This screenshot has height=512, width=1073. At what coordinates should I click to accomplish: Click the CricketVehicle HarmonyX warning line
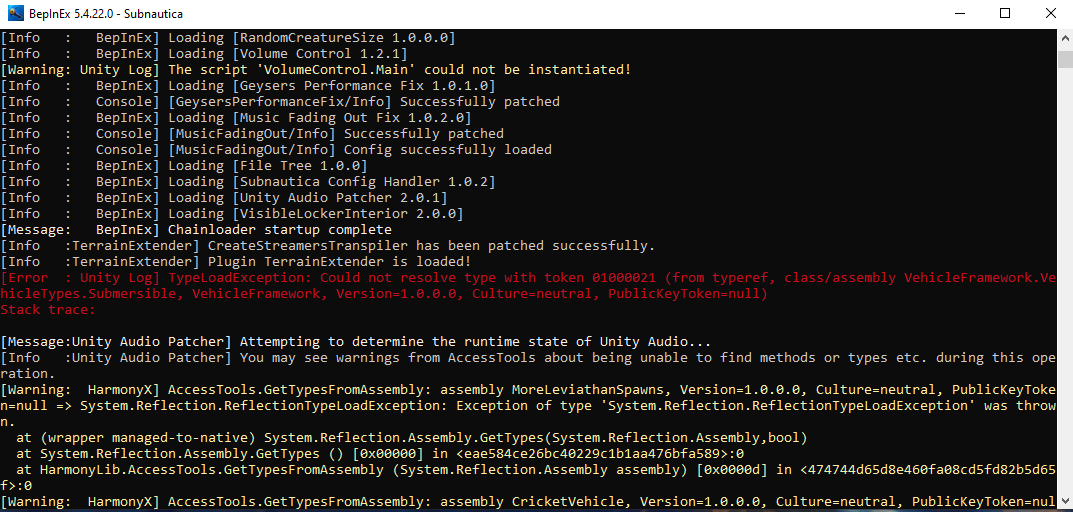click(528, 501)
